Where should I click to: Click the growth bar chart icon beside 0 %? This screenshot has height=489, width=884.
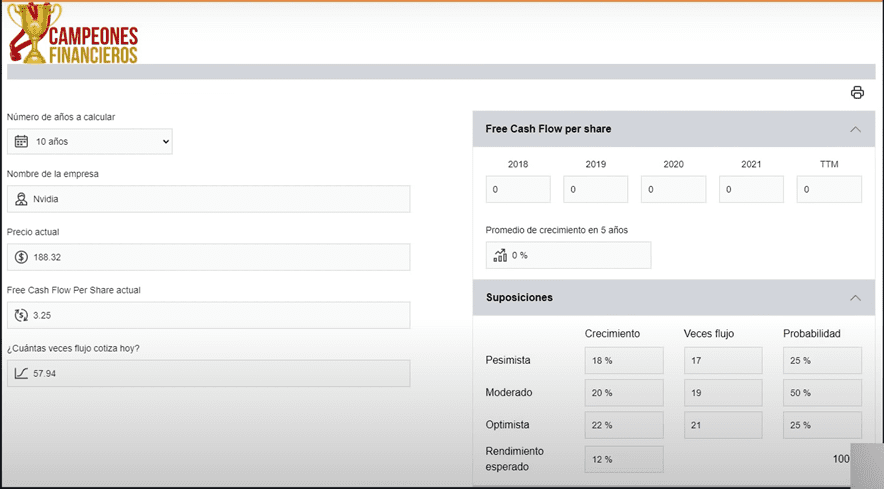point(500,255)
